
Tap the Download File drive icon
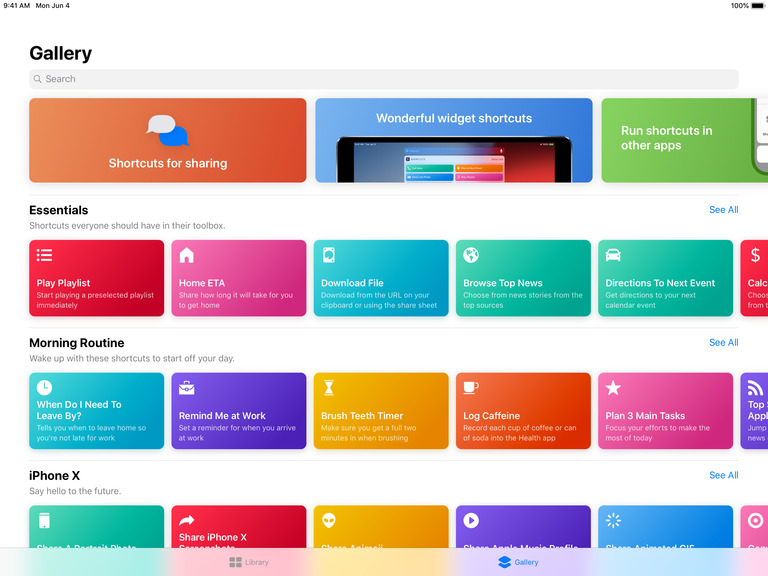pos(329,255)
